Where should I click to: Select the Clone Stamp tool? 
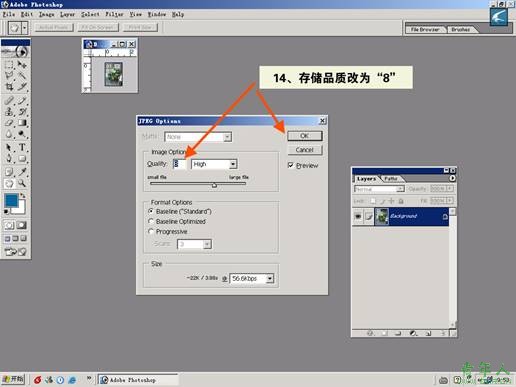coord(9,111)
